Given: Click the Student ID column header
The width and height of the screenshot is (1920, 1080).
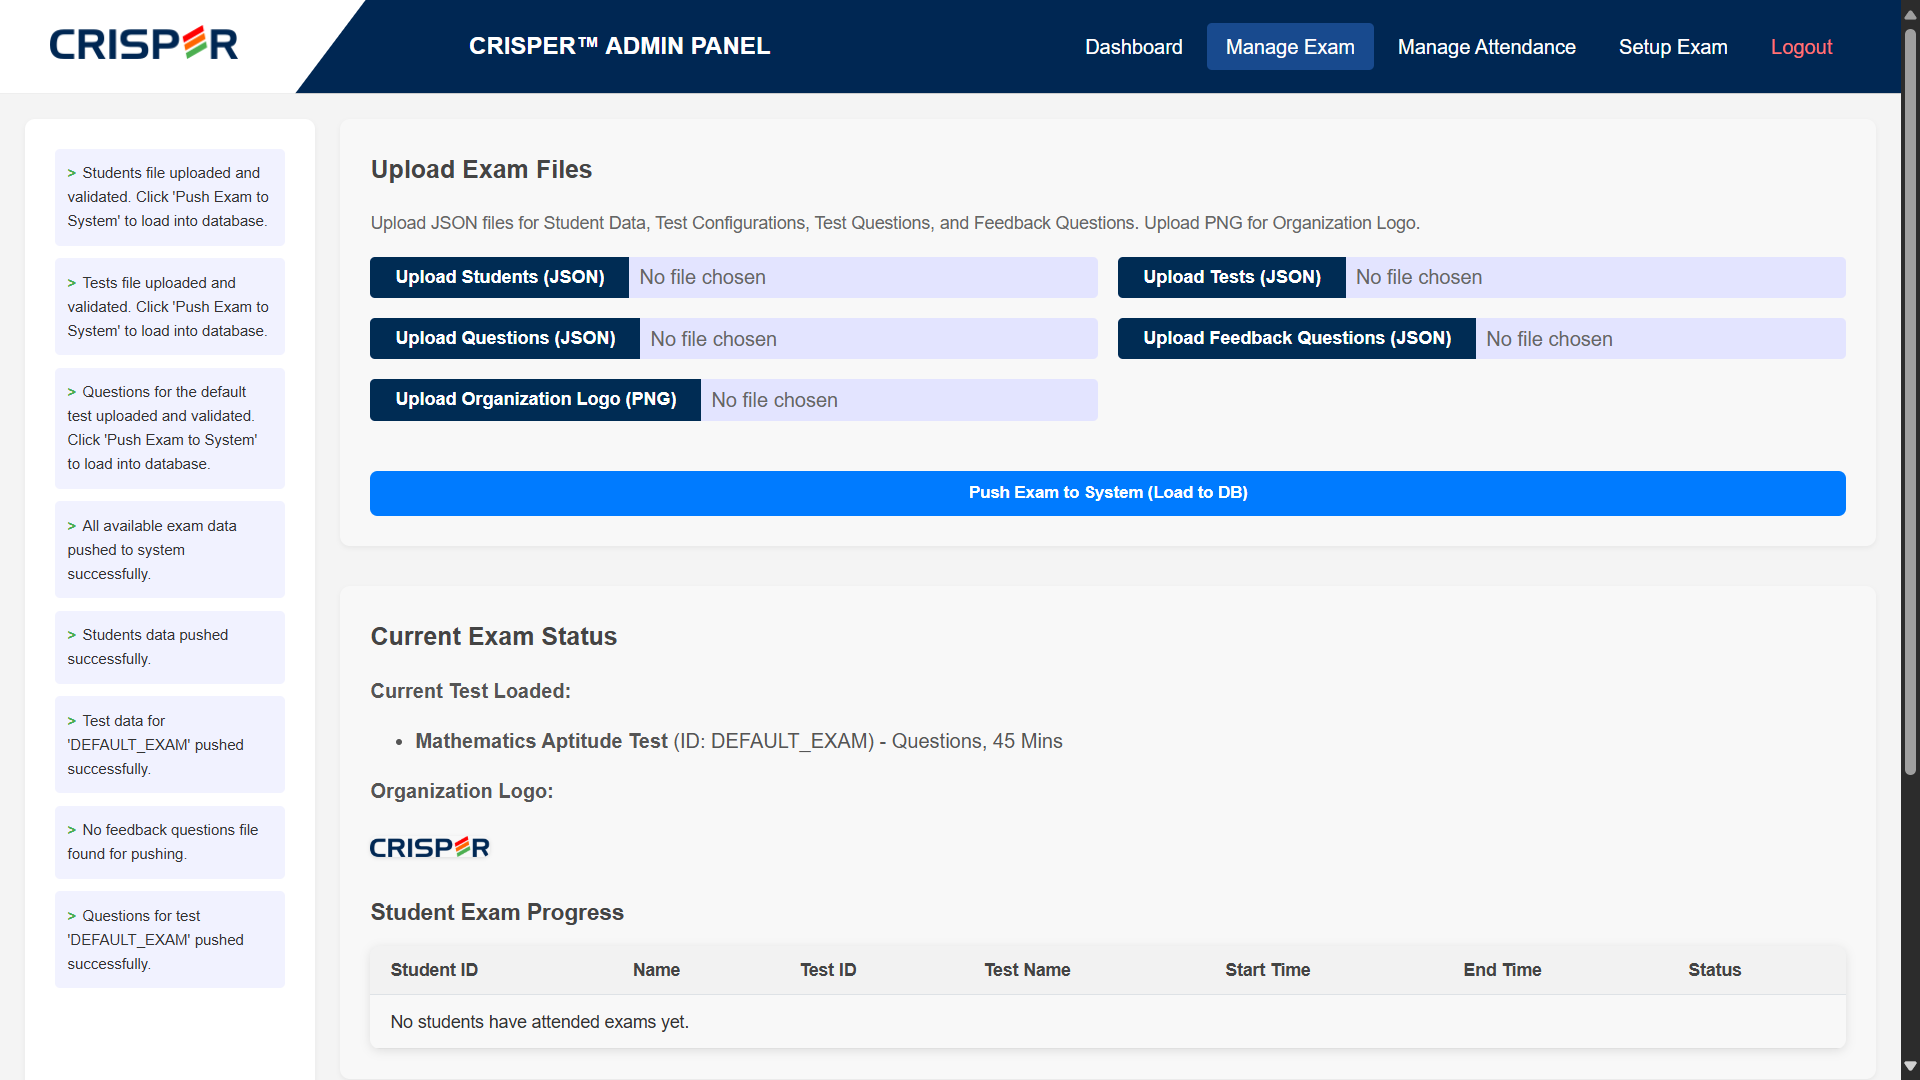Looking at the screenshot, I should click(x=434, y=970).
